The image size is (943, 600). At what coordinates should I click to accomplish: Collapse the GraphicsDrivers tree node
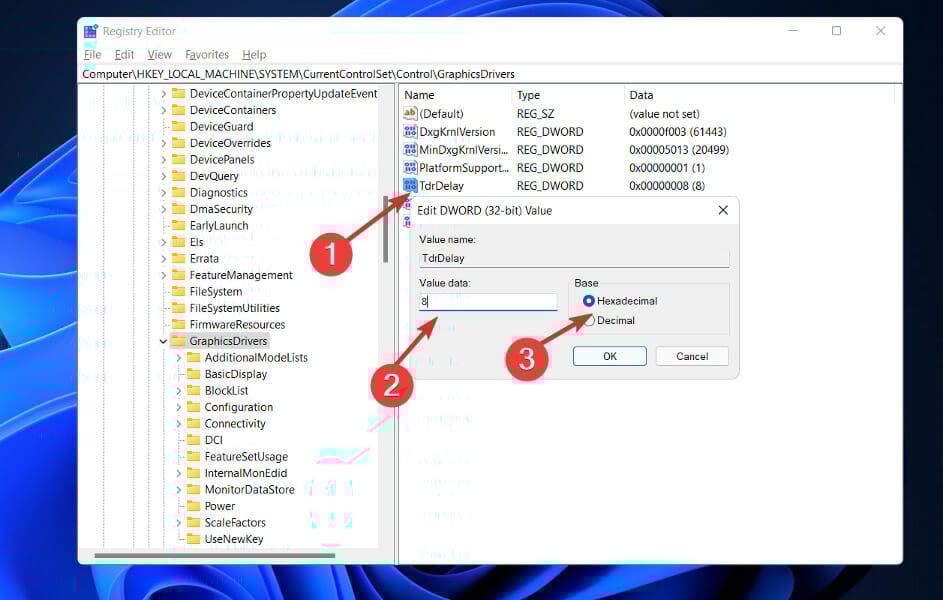[x=162, y=340]
